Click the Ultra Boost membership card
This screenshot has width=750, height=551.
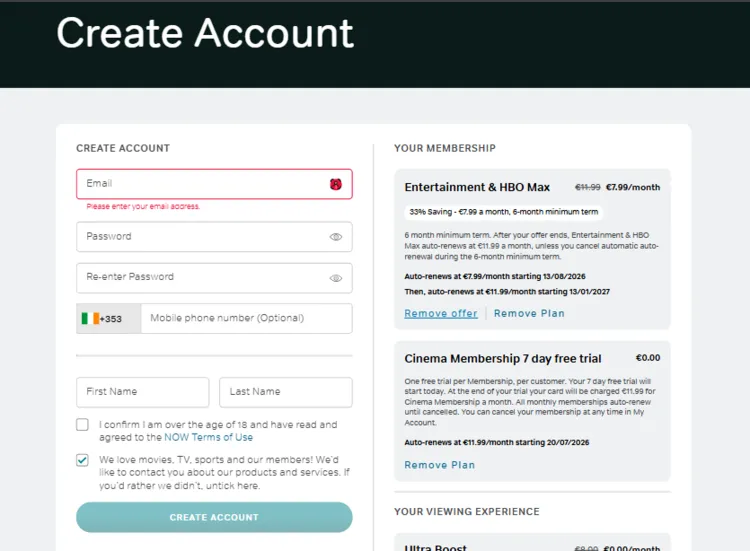532,542
